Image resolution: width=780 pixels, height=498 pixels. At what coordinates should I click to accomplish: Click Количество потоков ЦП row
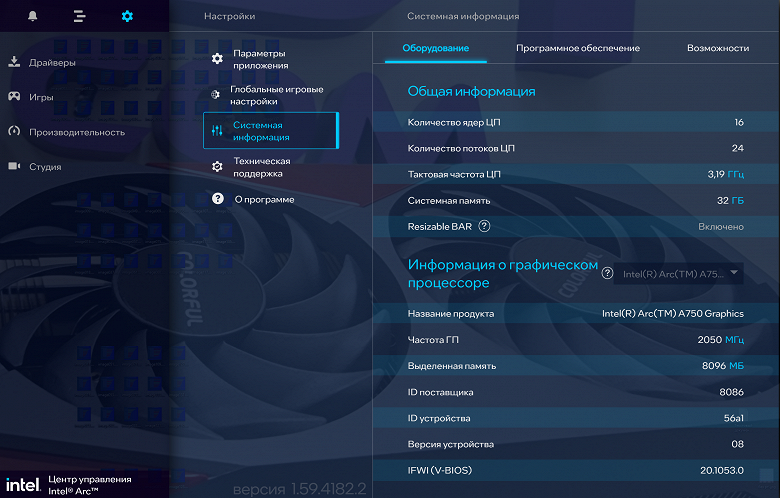pos(576,148)
